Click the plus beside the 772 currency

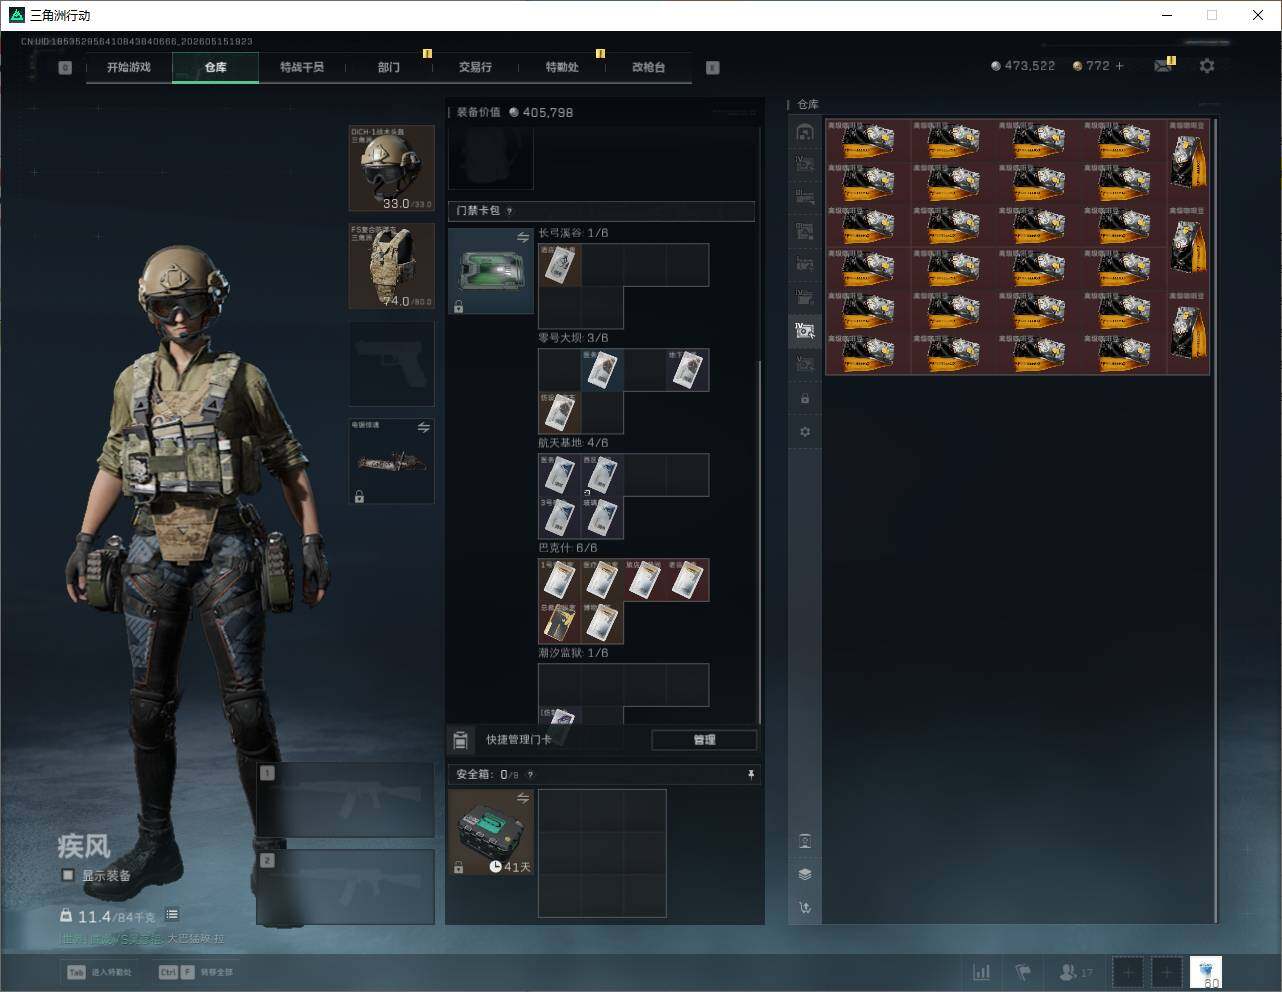pyautogui.click(x=1119, y=66)
